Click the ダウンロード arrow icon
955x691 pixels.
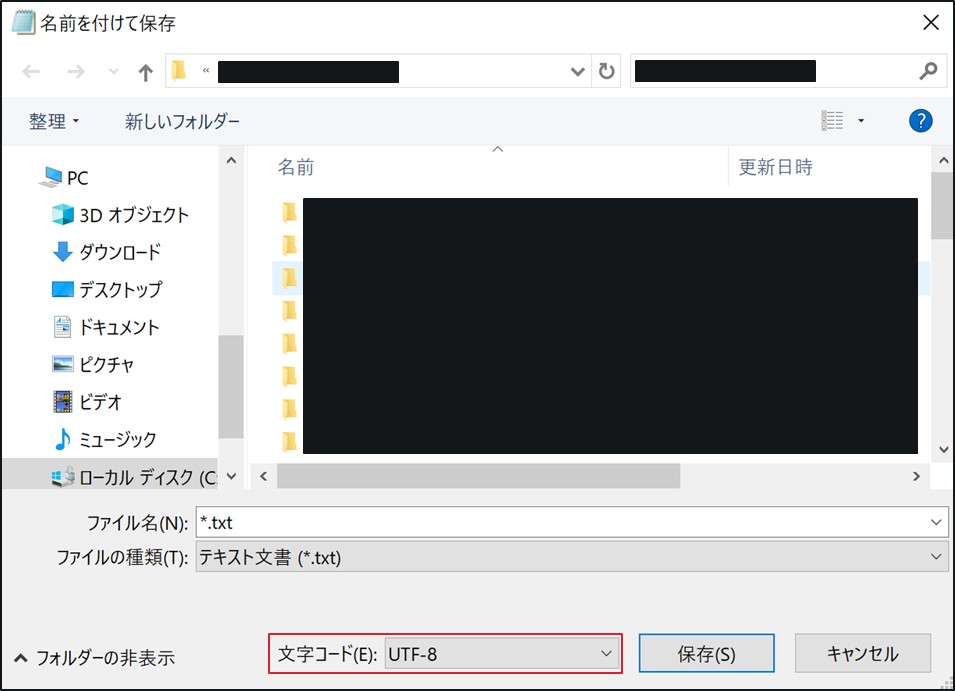coord(63,251)
